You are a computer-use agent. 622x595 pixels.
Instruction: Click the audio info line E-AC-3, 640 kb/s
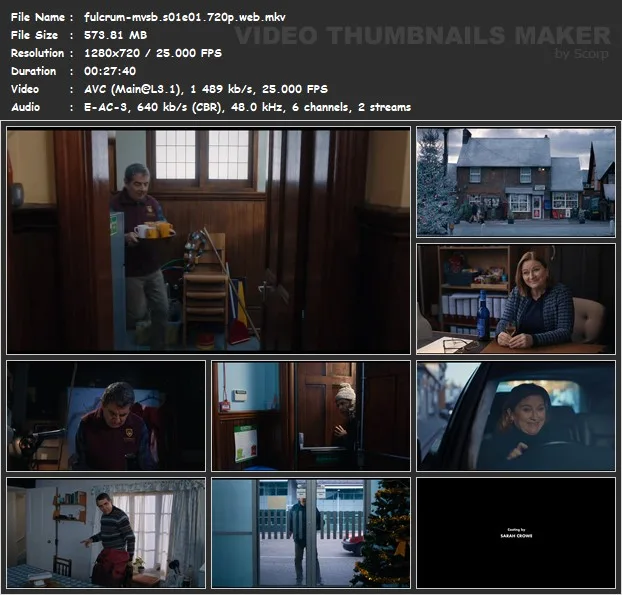247,107
